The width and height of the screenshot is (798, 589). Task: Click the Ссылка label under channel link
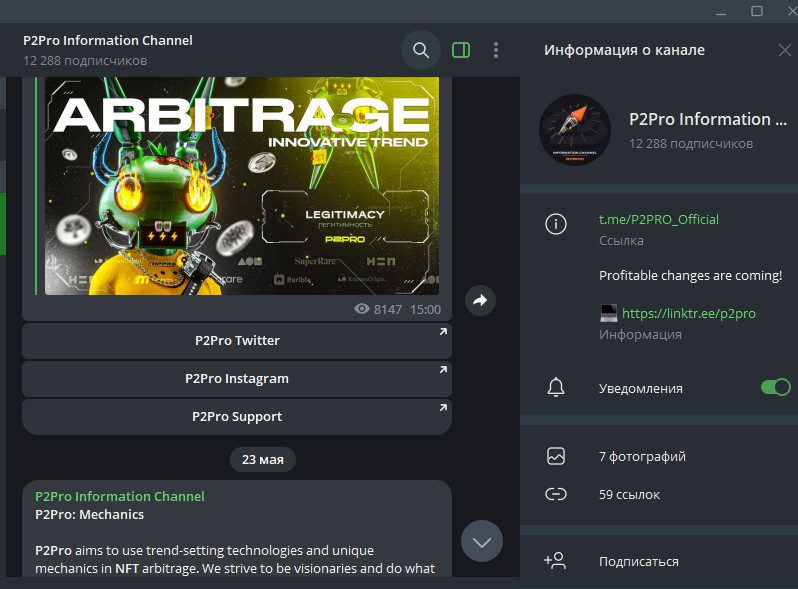(621, 240)
